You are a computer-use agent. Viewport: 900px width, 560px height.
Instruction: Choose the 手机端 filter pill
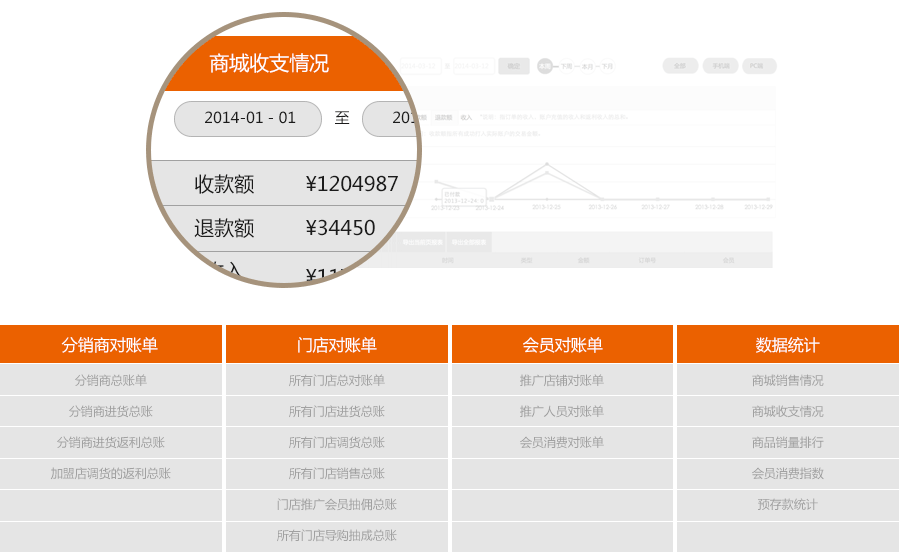click(x=720, y=66)
